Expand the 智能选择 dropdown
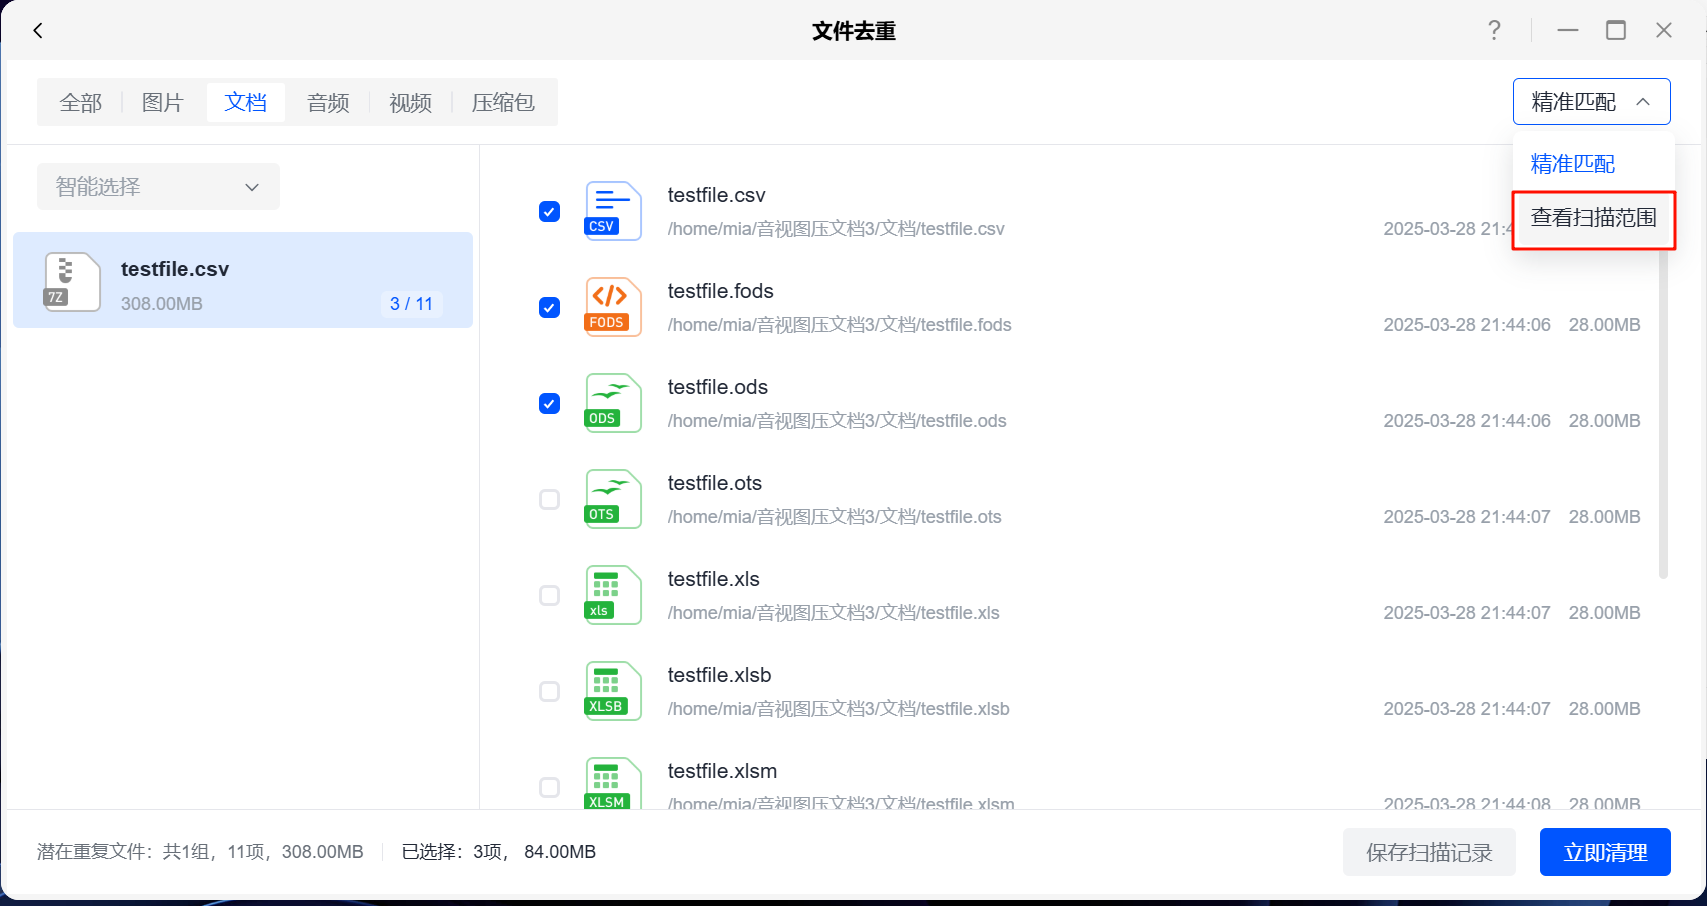The height and width of the screenshot is (906, 1707). tap(158, 187)
